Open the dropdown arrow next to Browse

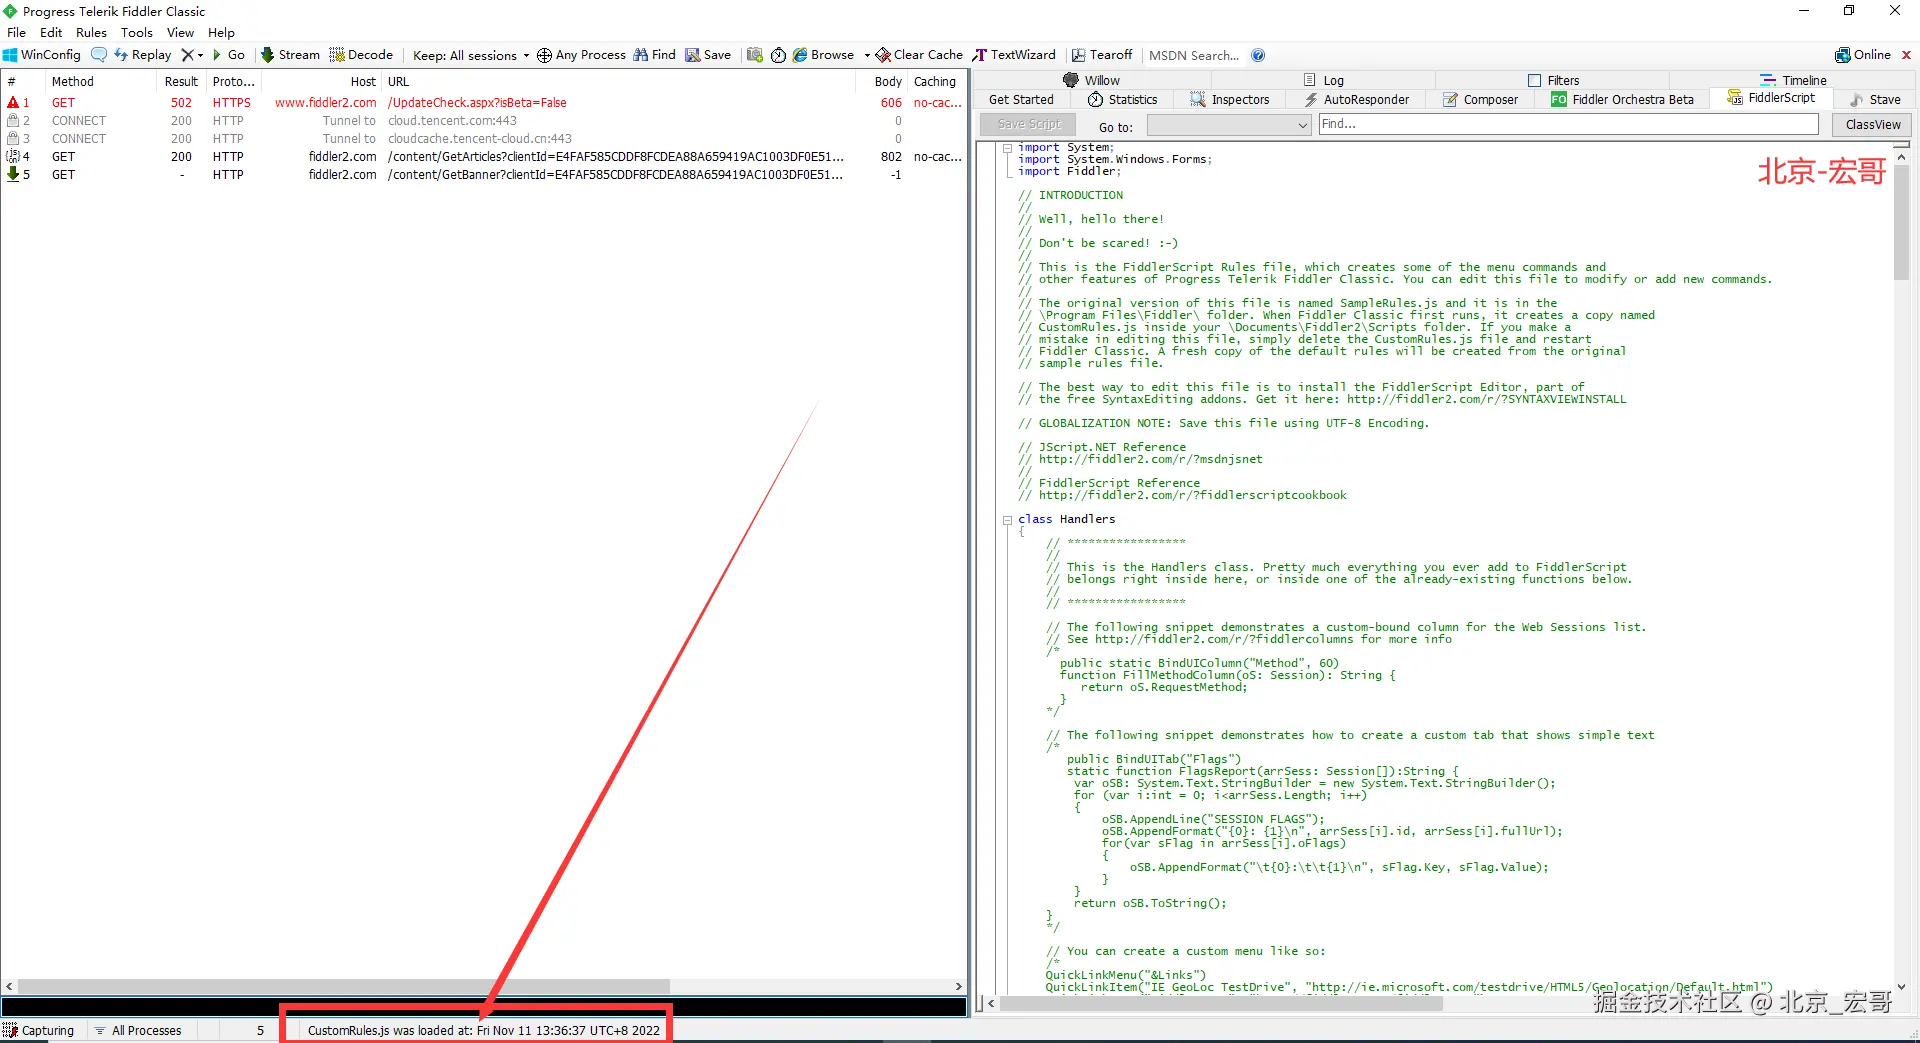pyautogui.click(x=867, y=55)
